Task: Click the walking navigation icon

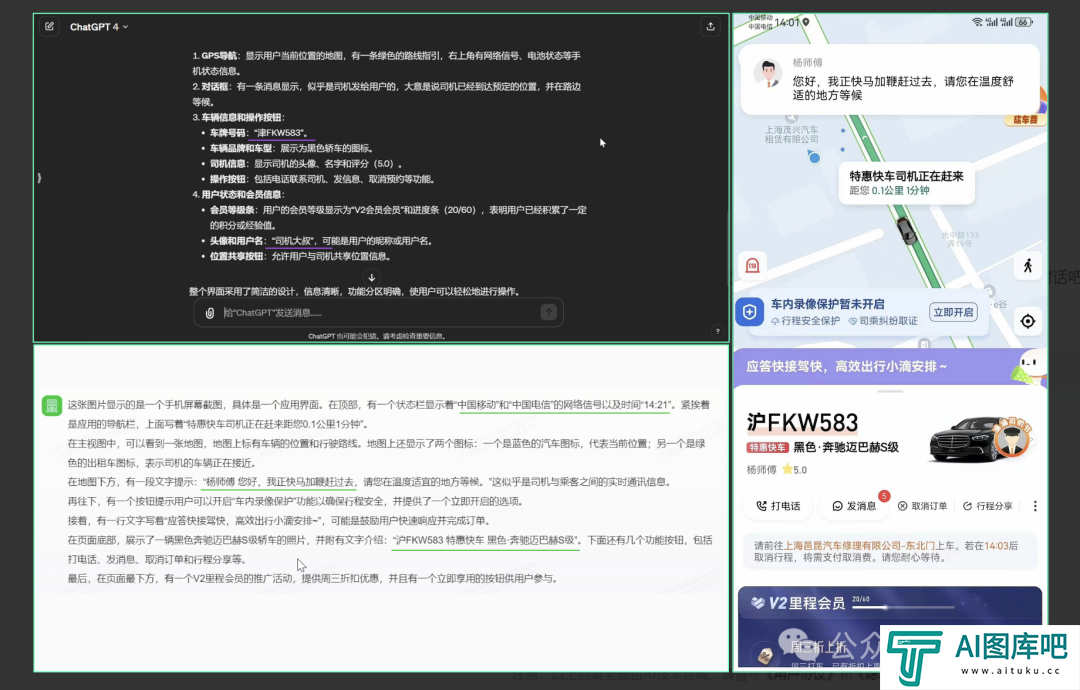Action: click(1028, 266)
